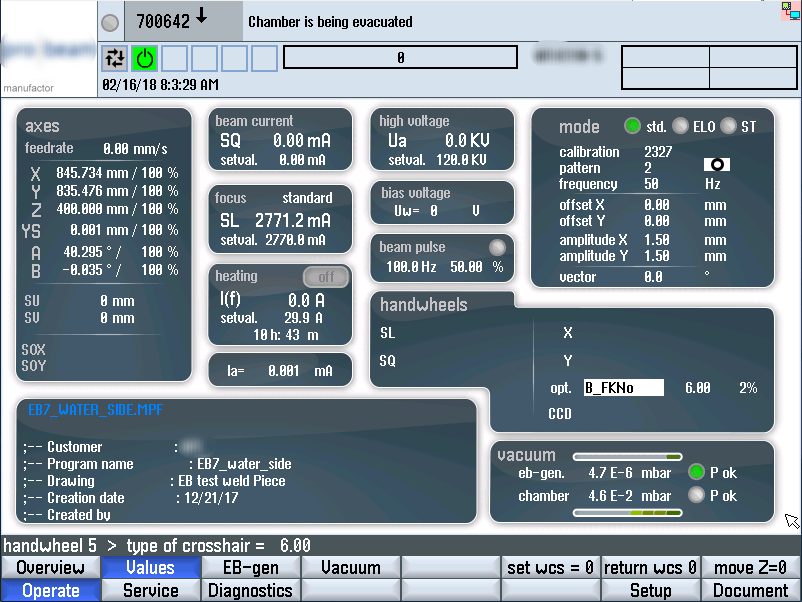Open the Vacuum tab

pos(350,568)
